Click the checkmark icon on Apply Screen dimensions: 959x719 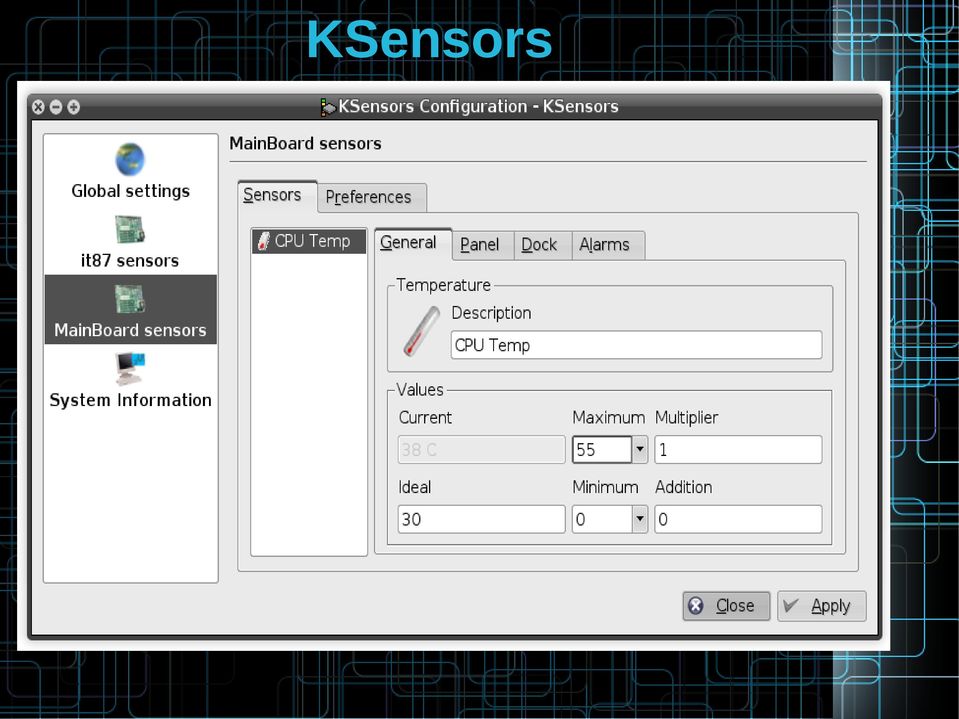click(791, 605)
